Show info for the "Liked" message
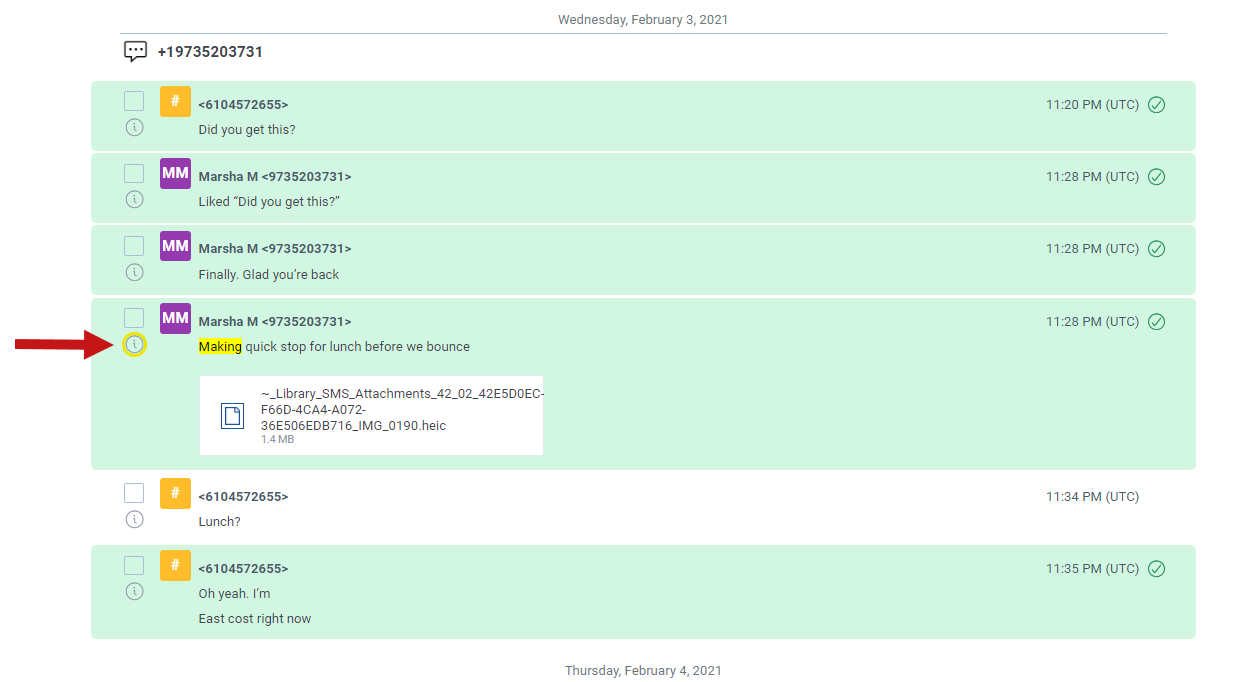This screenshot has width=1258, height=682. (134, 199)
